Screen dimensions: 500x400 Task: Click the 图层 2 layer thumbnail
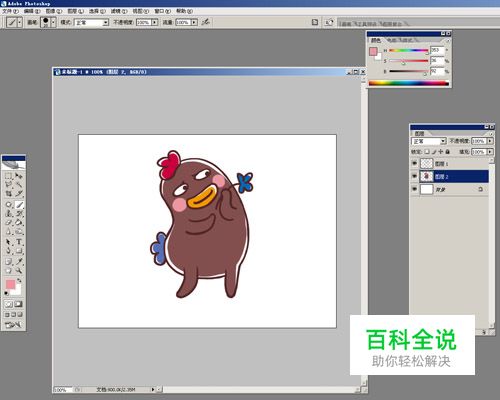coord(427,176)
